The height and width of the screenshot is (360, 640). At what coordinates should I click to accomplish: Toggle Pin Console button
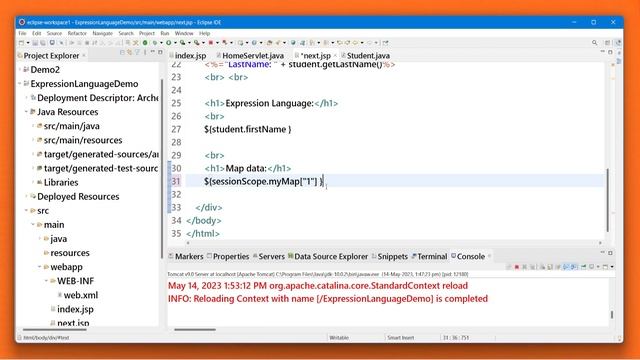(583, 267)
